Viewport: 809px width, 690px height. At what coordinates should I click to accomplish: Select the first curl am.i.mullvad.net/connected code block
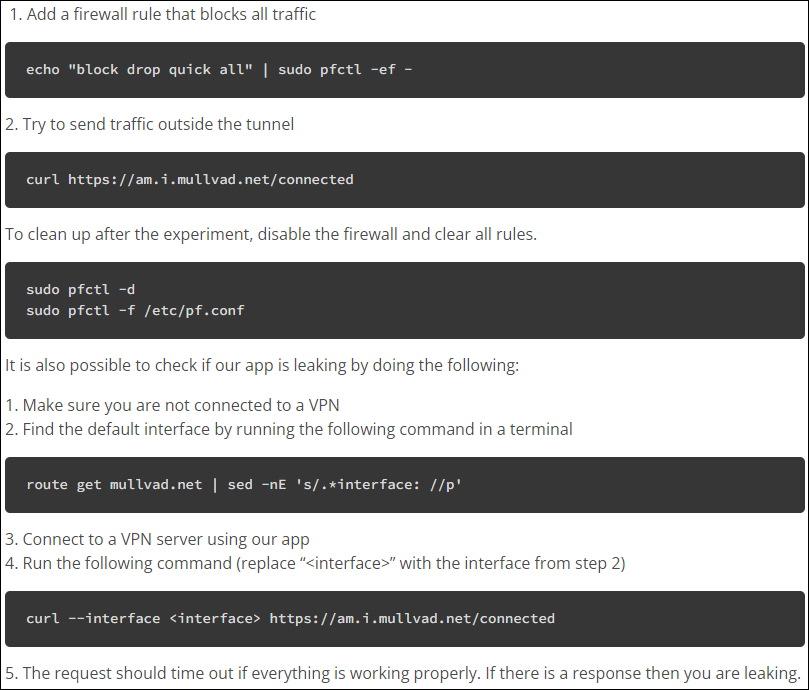tap(404, 180)
